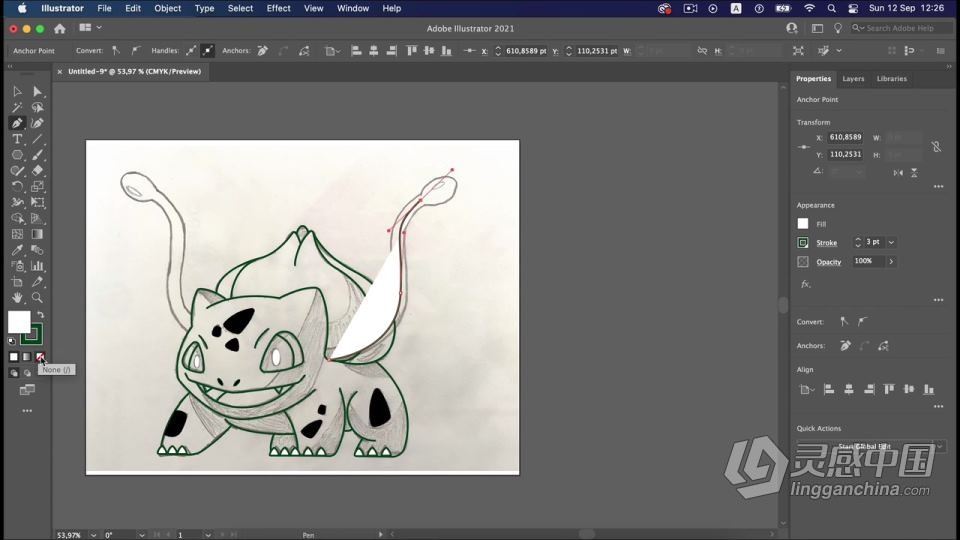Pick the Type tool

point(17,139)
